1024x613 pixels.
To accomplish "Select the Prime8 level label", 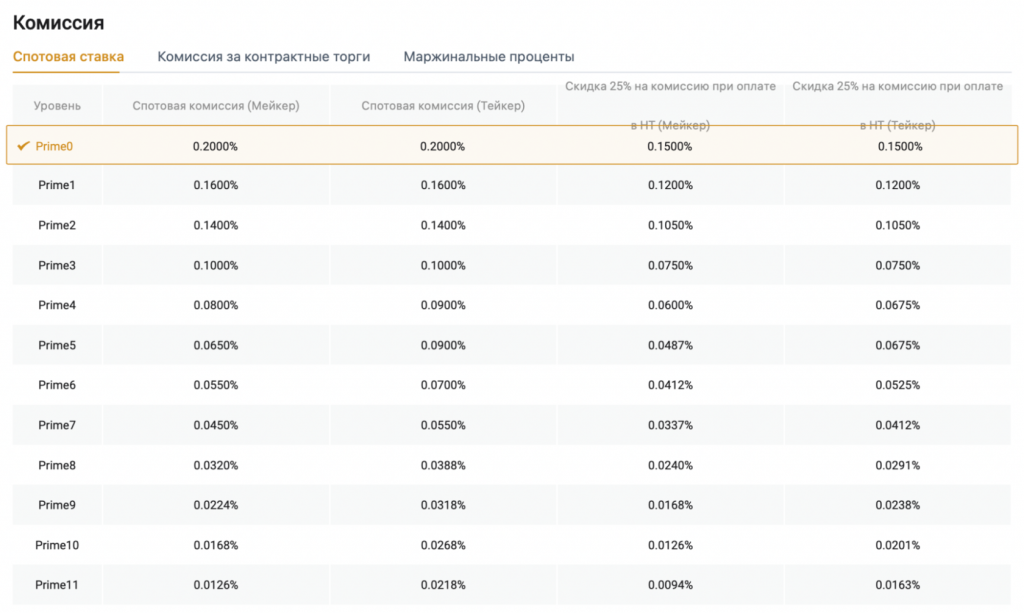I will [x=57, y=465].
